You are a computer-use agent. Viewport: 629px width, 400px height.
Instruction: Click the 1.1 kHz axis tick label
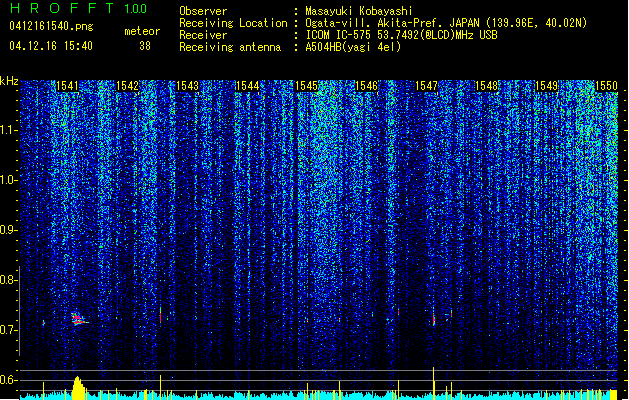8,130
